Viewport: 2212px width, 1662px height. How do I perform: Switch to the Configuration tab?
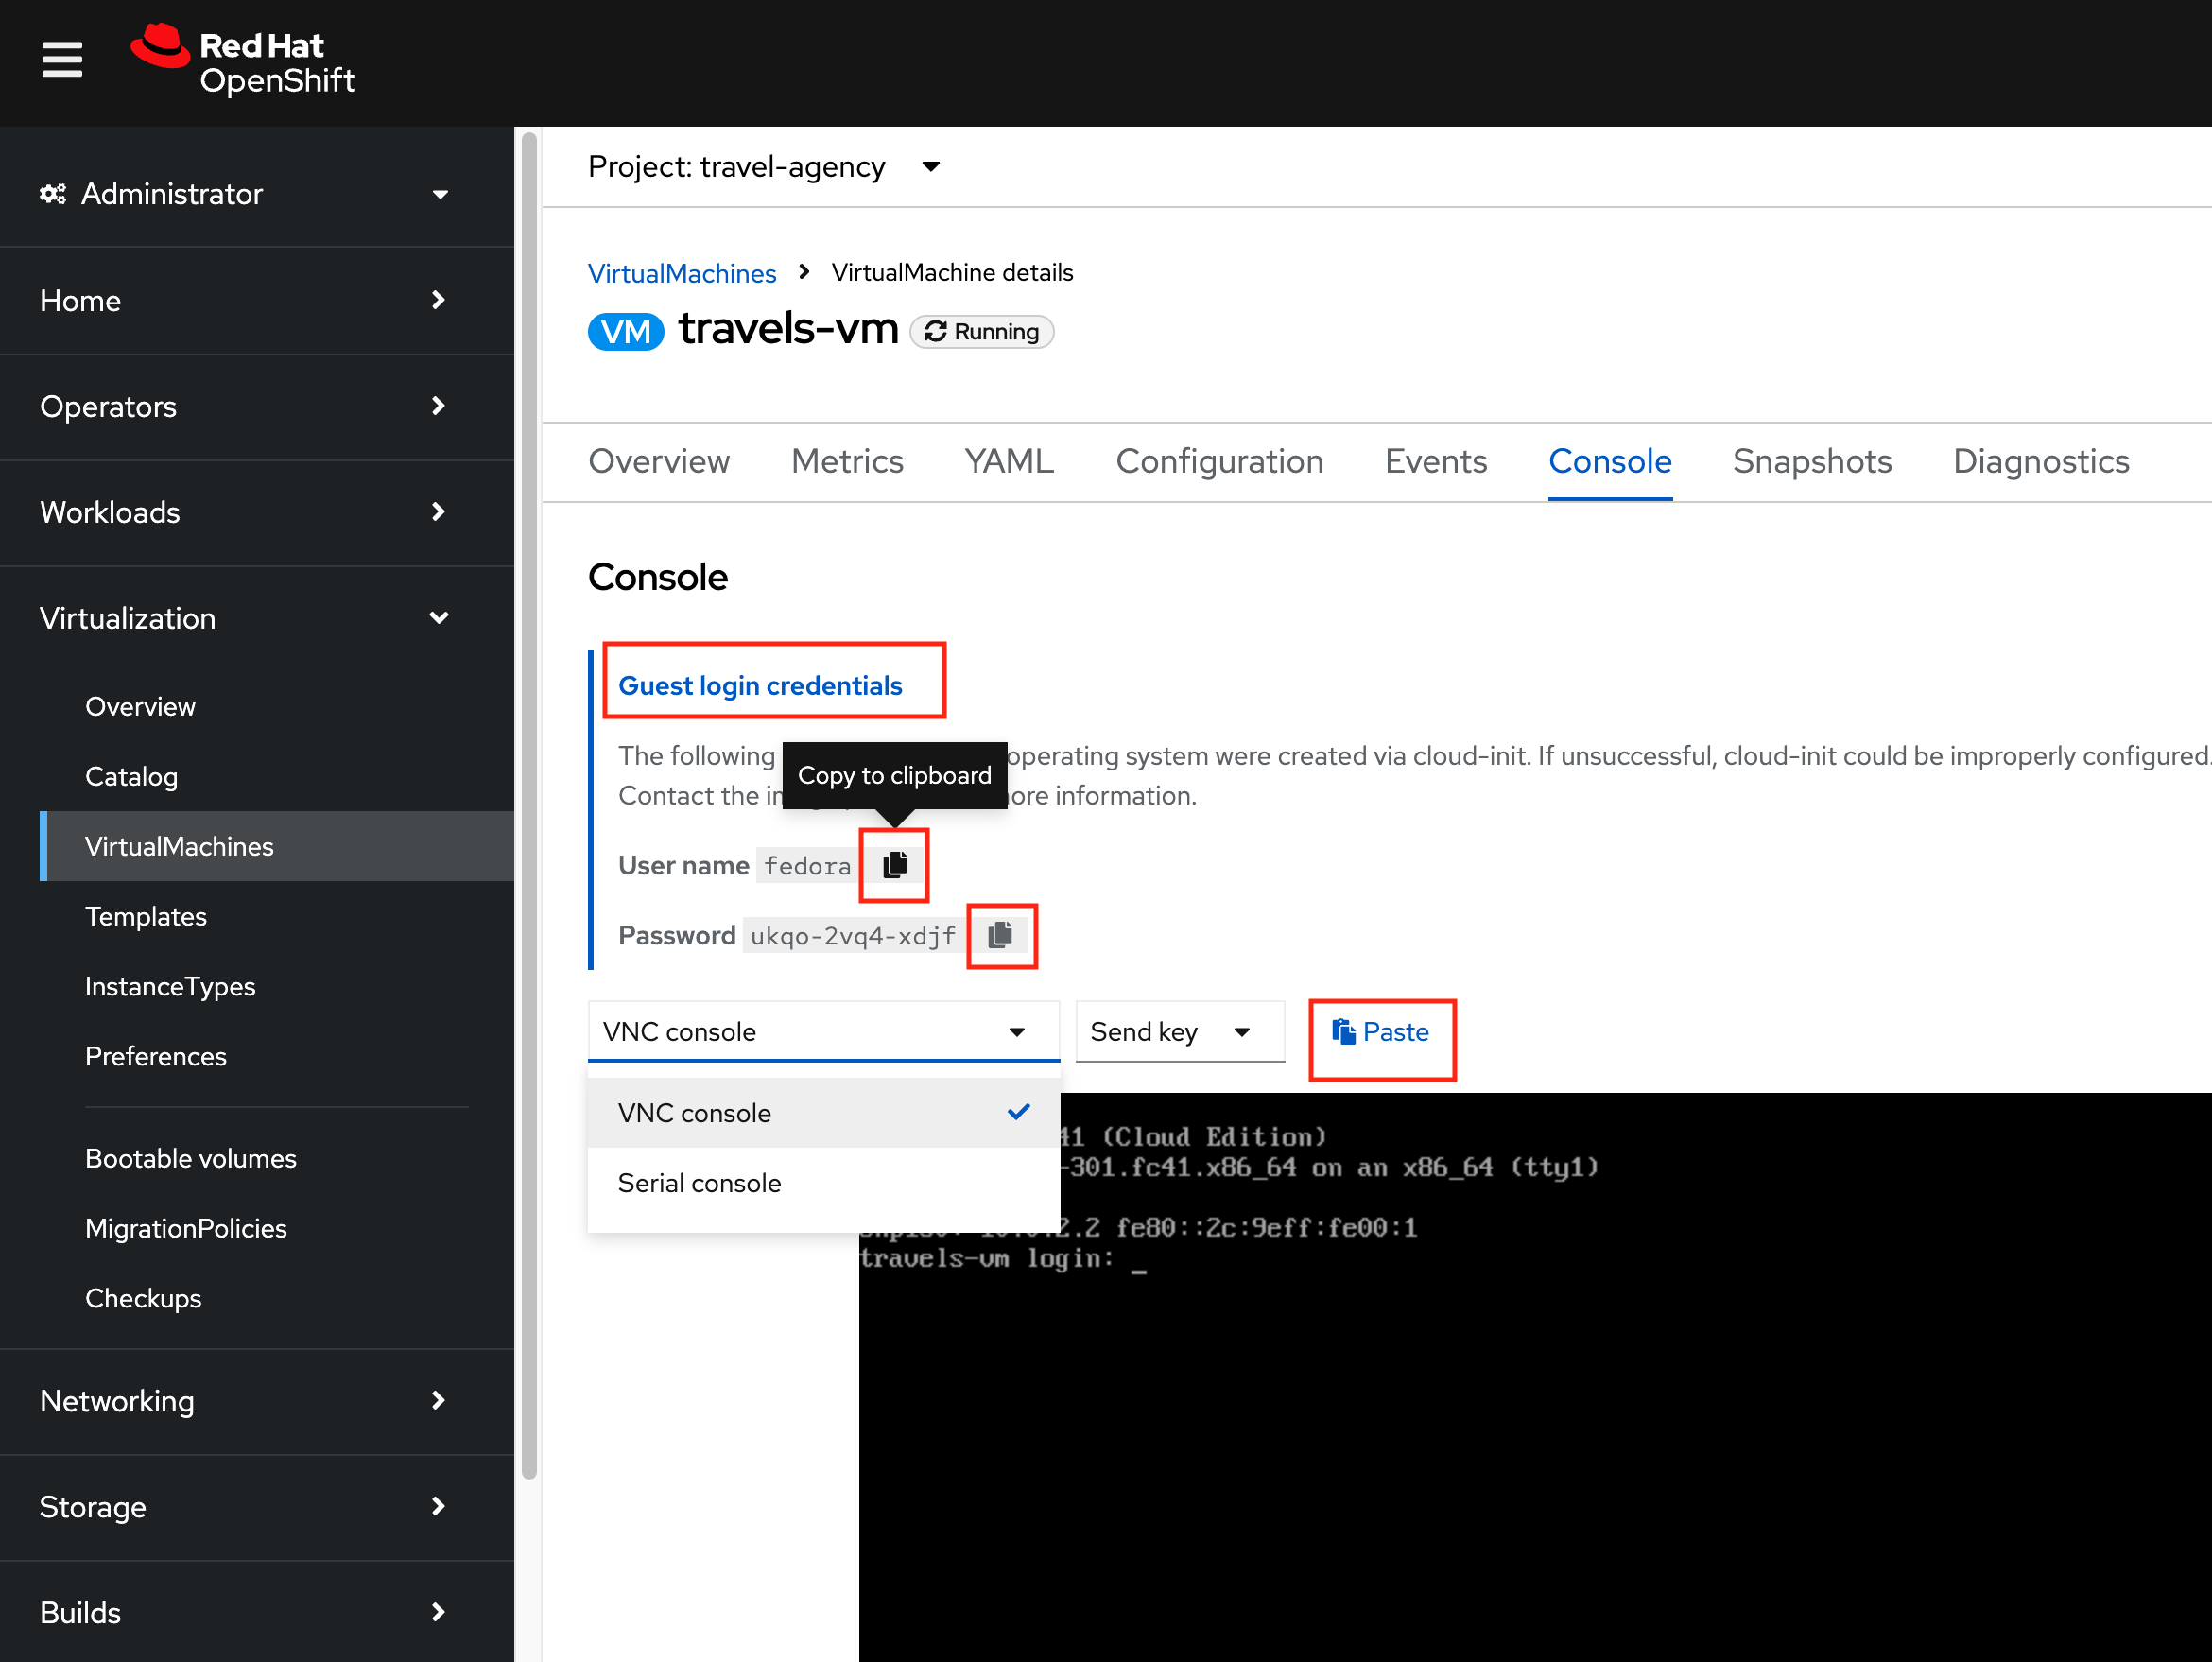(x=1219, y=462)
